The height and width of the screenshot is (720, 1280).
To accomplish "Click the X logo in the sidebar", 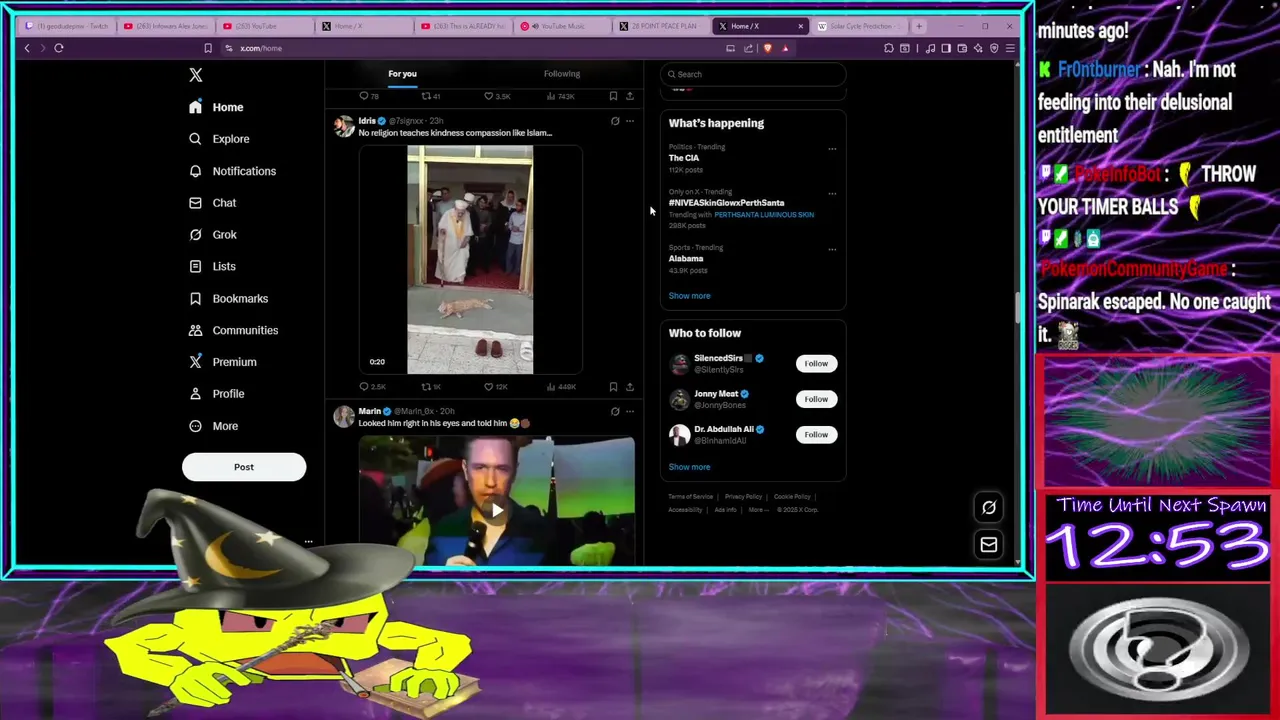I will (x=196, y=75).
